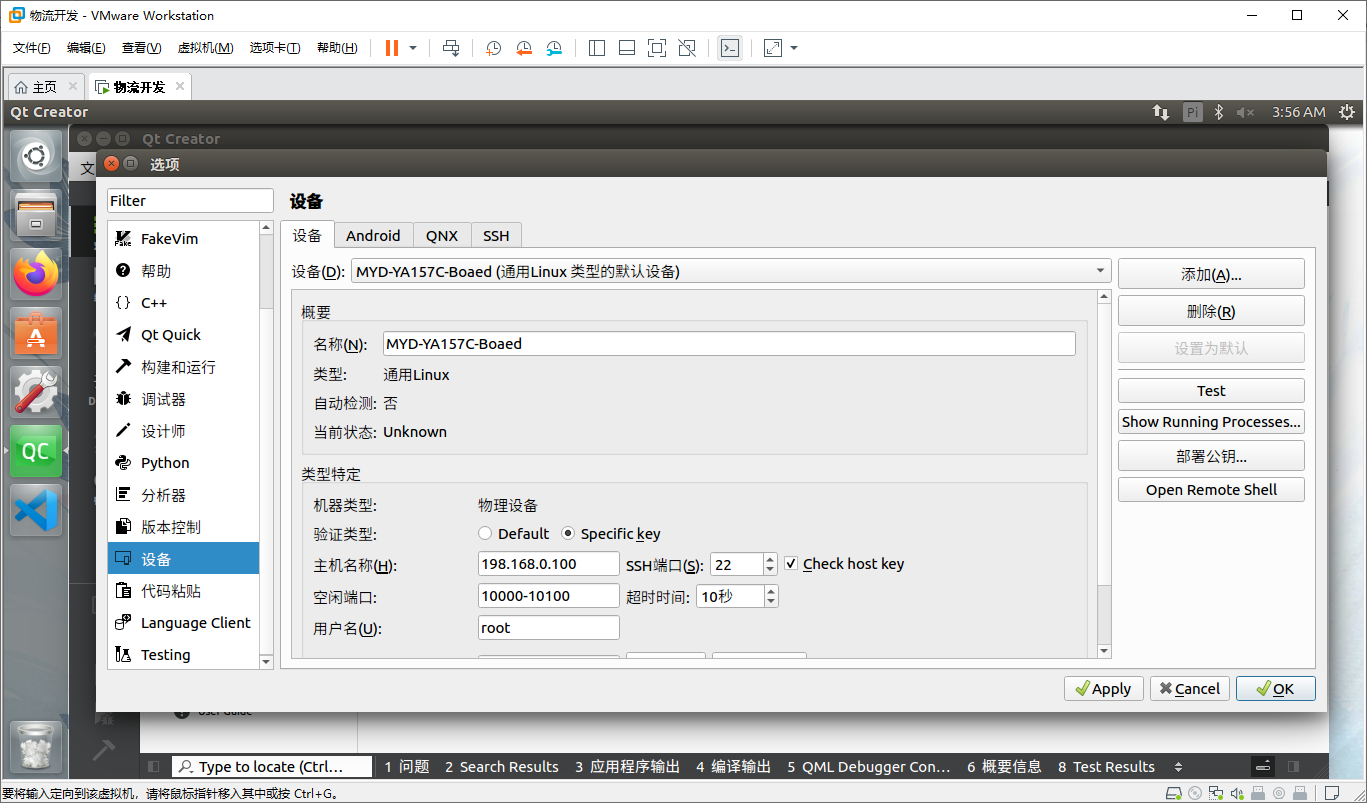Increase the SSH port number stepper
1367x803 pixels.
pyautogui.click(x=770, y=559)
